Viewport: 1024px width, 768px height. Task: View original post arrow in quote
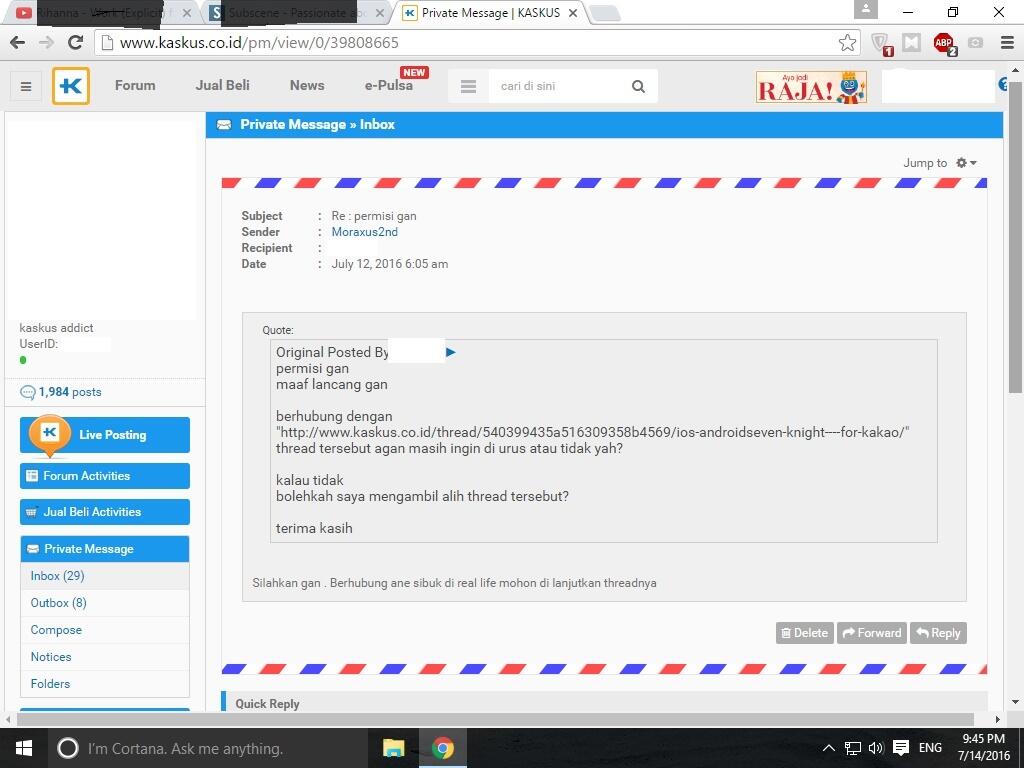coord(451,352)
